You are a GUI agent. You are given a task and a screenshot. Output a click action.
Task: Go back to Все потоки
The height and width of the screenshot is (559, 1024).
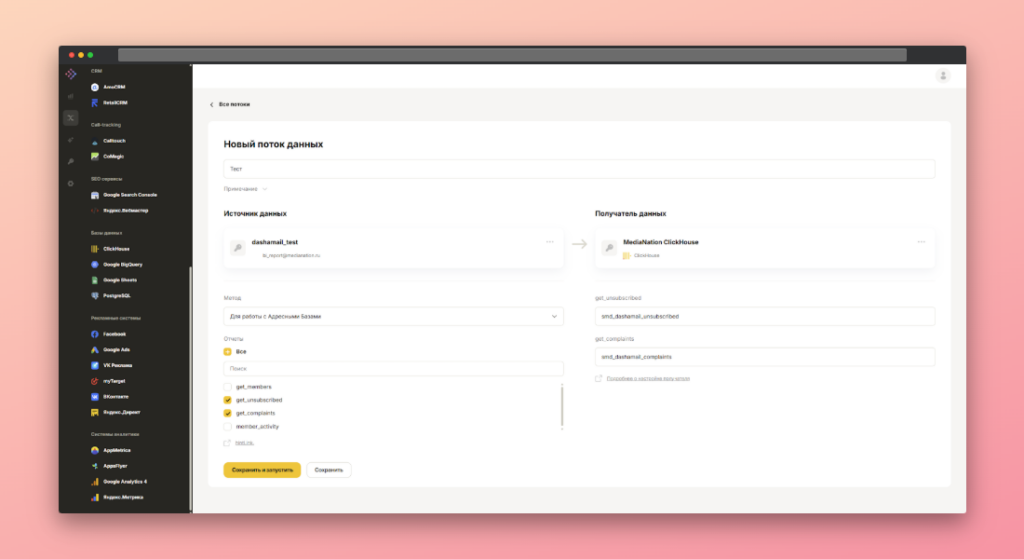pyautogui.click(x=230, y=104)
